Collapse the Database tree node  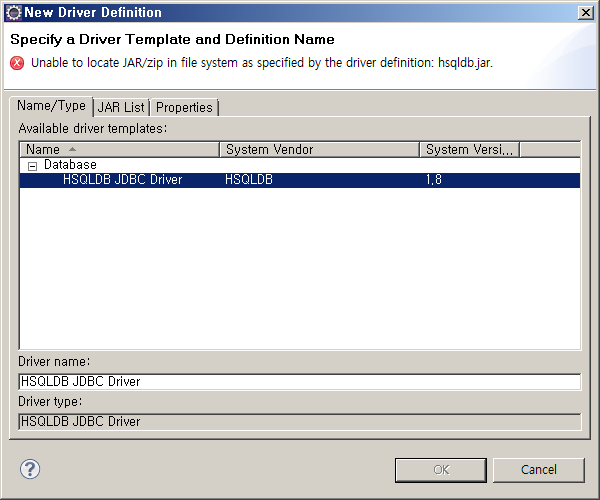32,165
